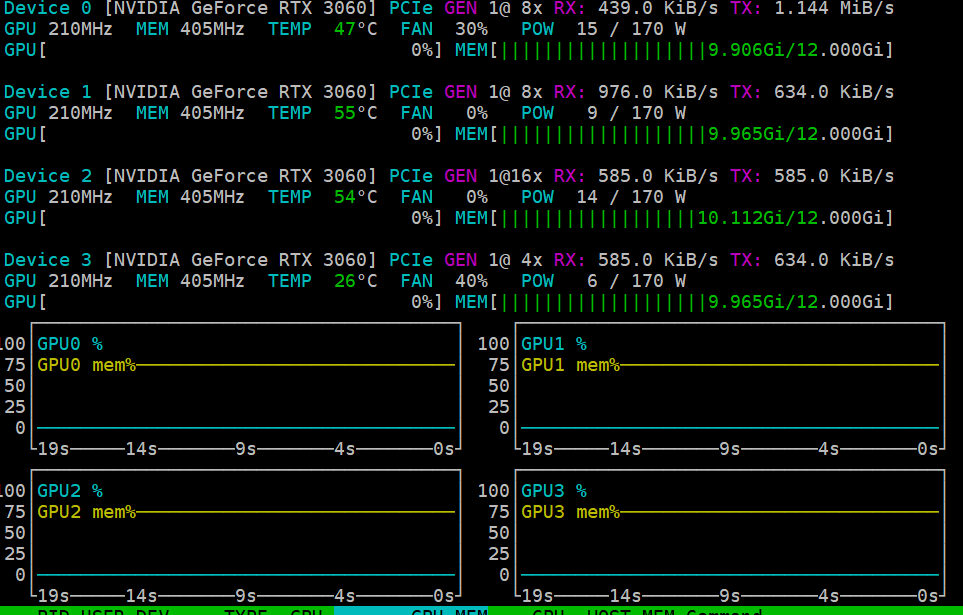This screenshot has height=615, width=963.
Task: Click the GPU1 mem% legend label
Action: (571, 365)
